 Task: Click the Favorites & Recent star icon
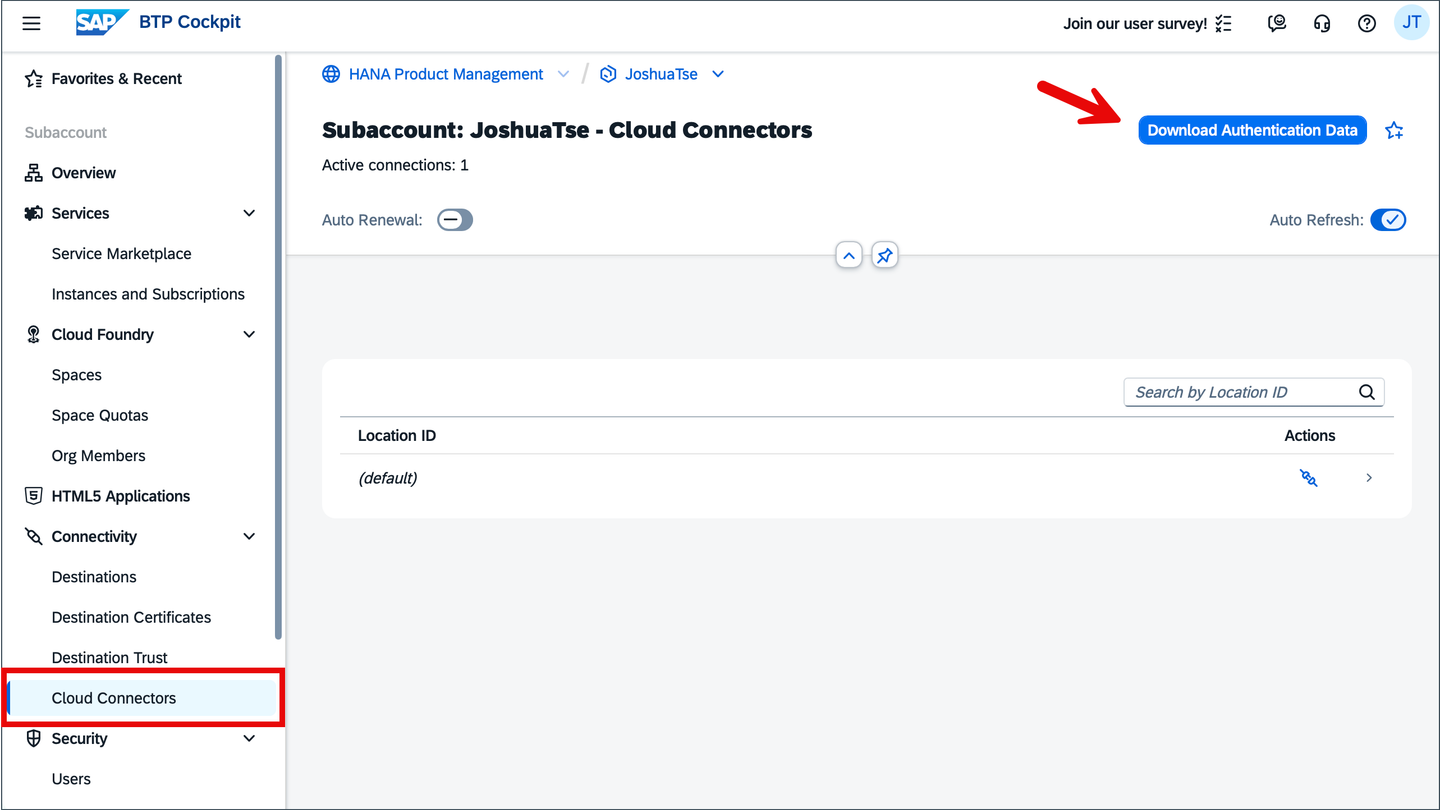(34, 79)
